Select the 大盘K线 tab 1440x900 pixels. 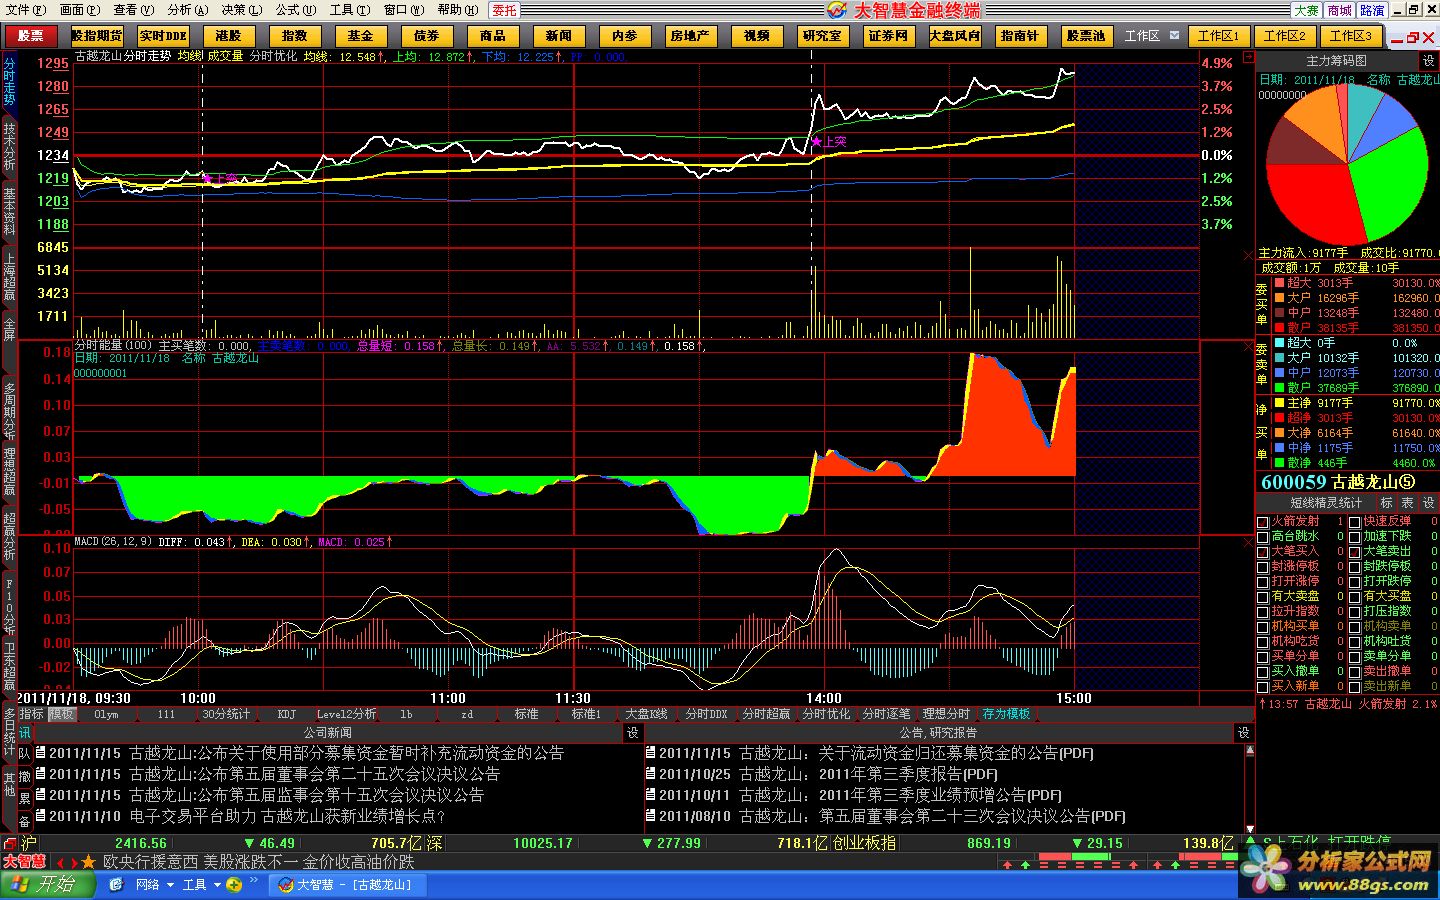tap(646, 714)
